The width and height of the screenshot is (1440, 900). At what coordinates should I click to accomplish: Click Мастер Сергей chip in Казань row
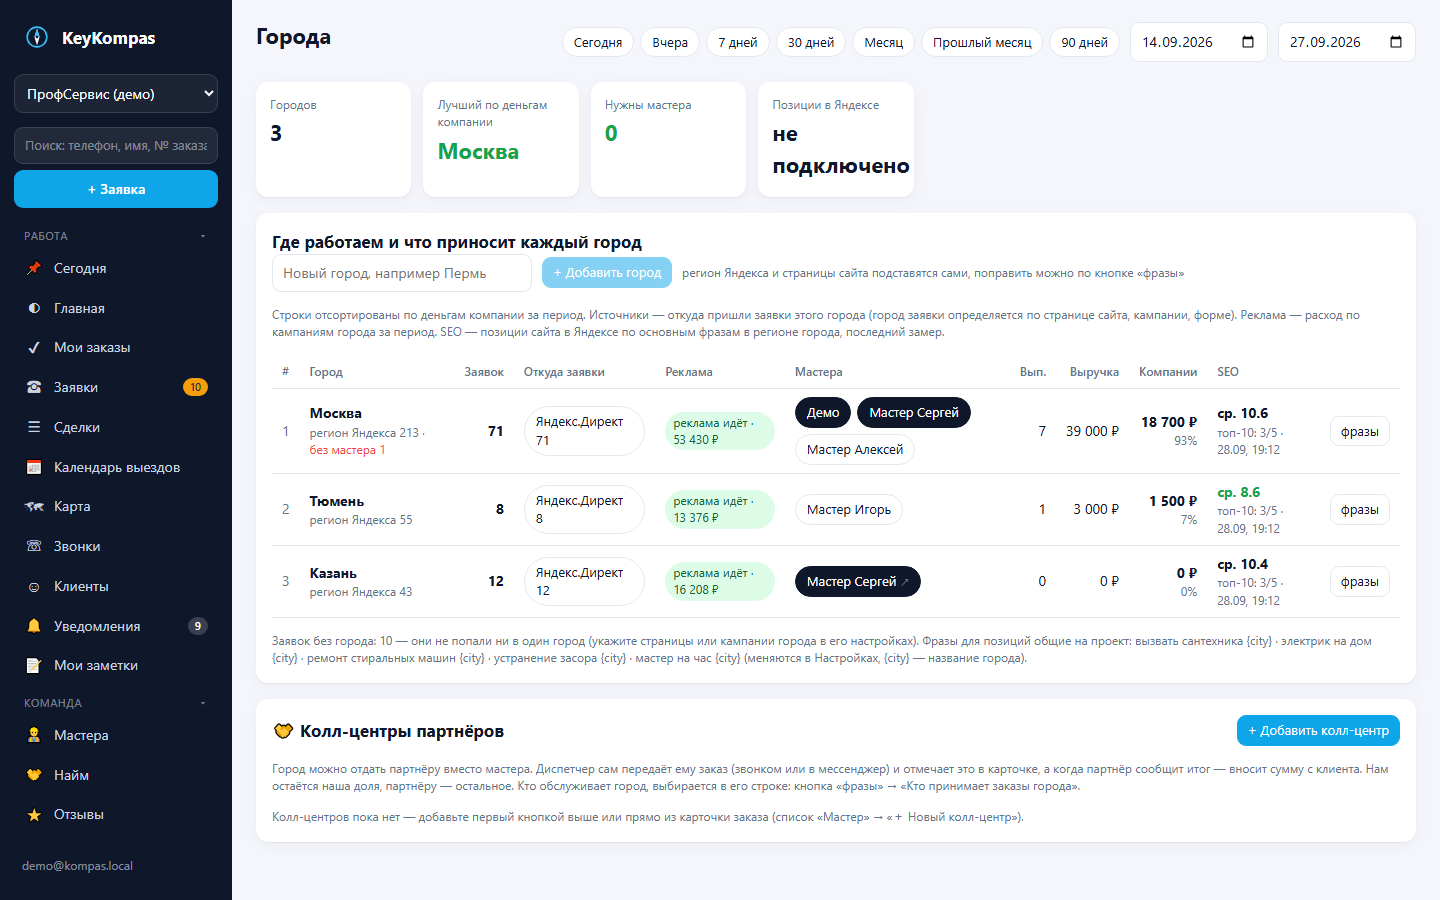point(858,581)
